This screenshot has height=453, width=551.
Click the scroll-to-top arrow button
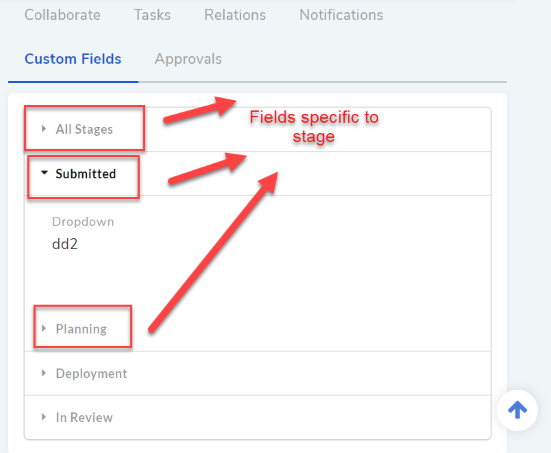coord(517,410)
